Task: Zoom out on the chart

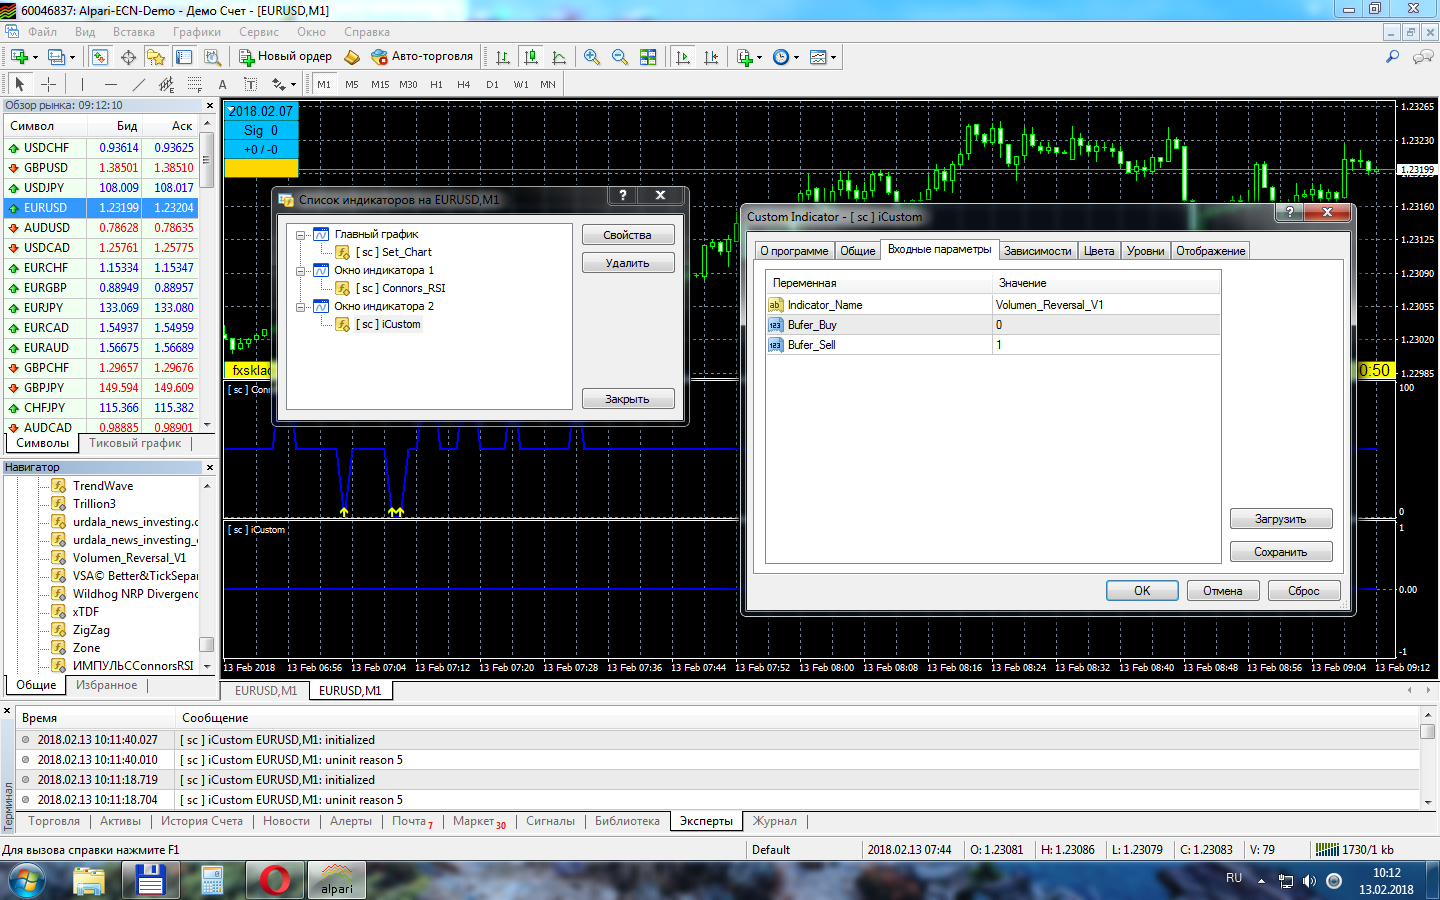Action: pos(620,57)
